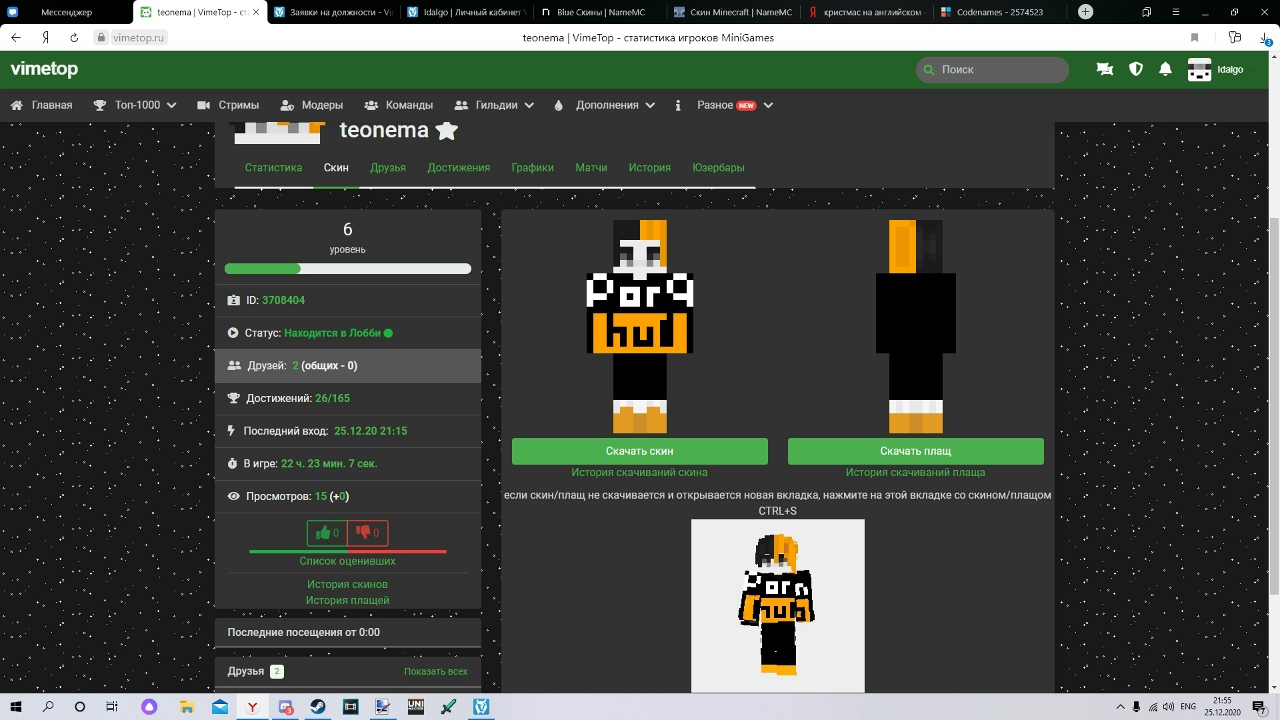This screenshot has width=1280, height=720.
Task: Expand the Топ-1000 dropdown menu
Action: pyautogui.click(x=135, y=105)
